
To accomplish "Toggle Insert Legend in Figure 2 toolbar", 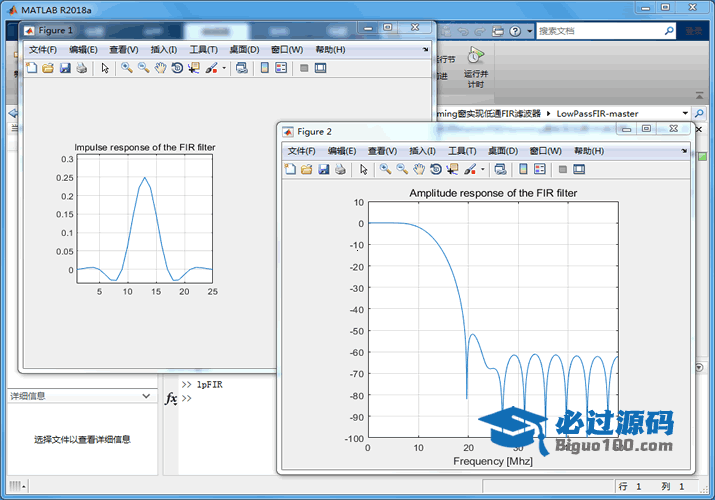I will point(541,169).
